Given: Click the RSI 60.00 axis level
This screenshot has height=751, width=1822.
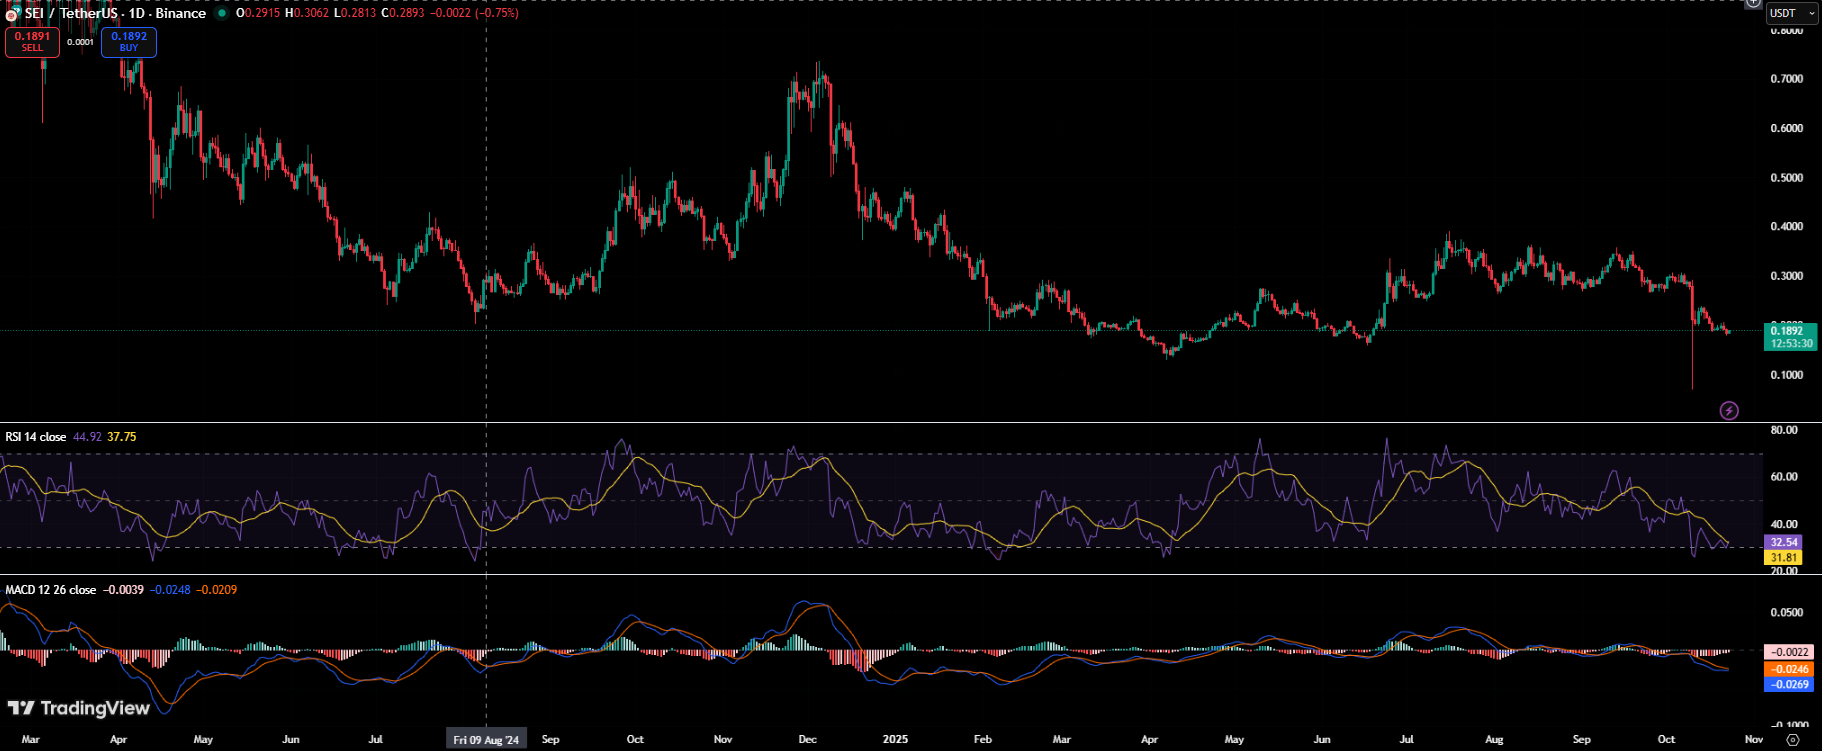Looking at the screenshot, I should tap(1784, 477).
